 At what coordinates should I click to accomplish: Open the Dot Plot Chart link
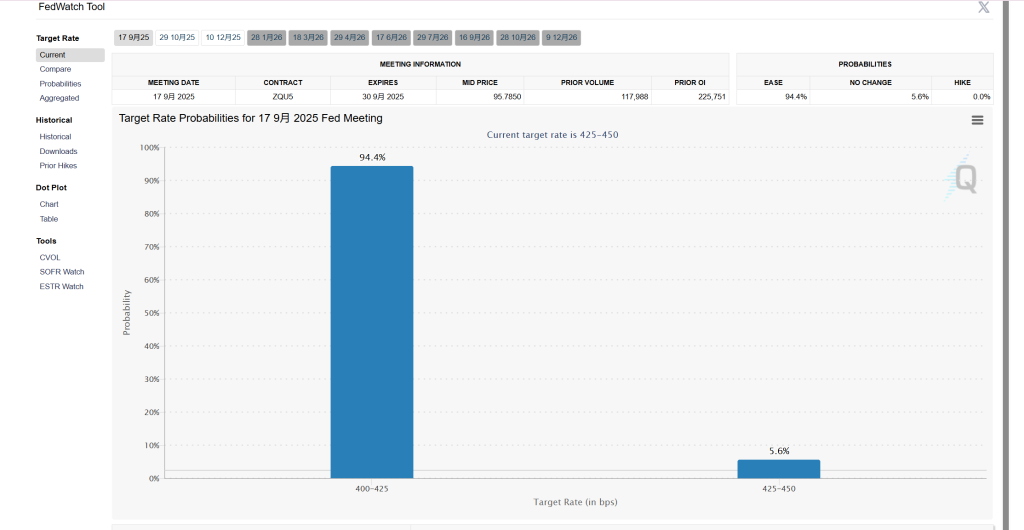pyautogui.click(x=49, y=204)
